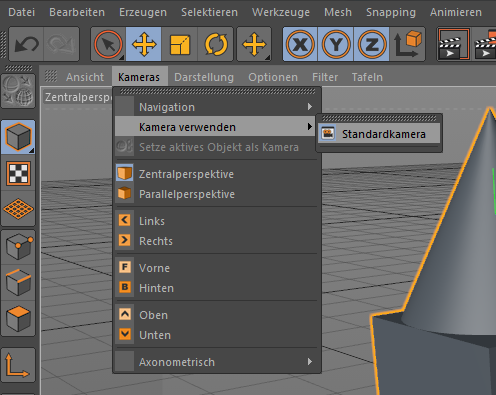Close the viewport Kameras menu

[x=139, y=77]
